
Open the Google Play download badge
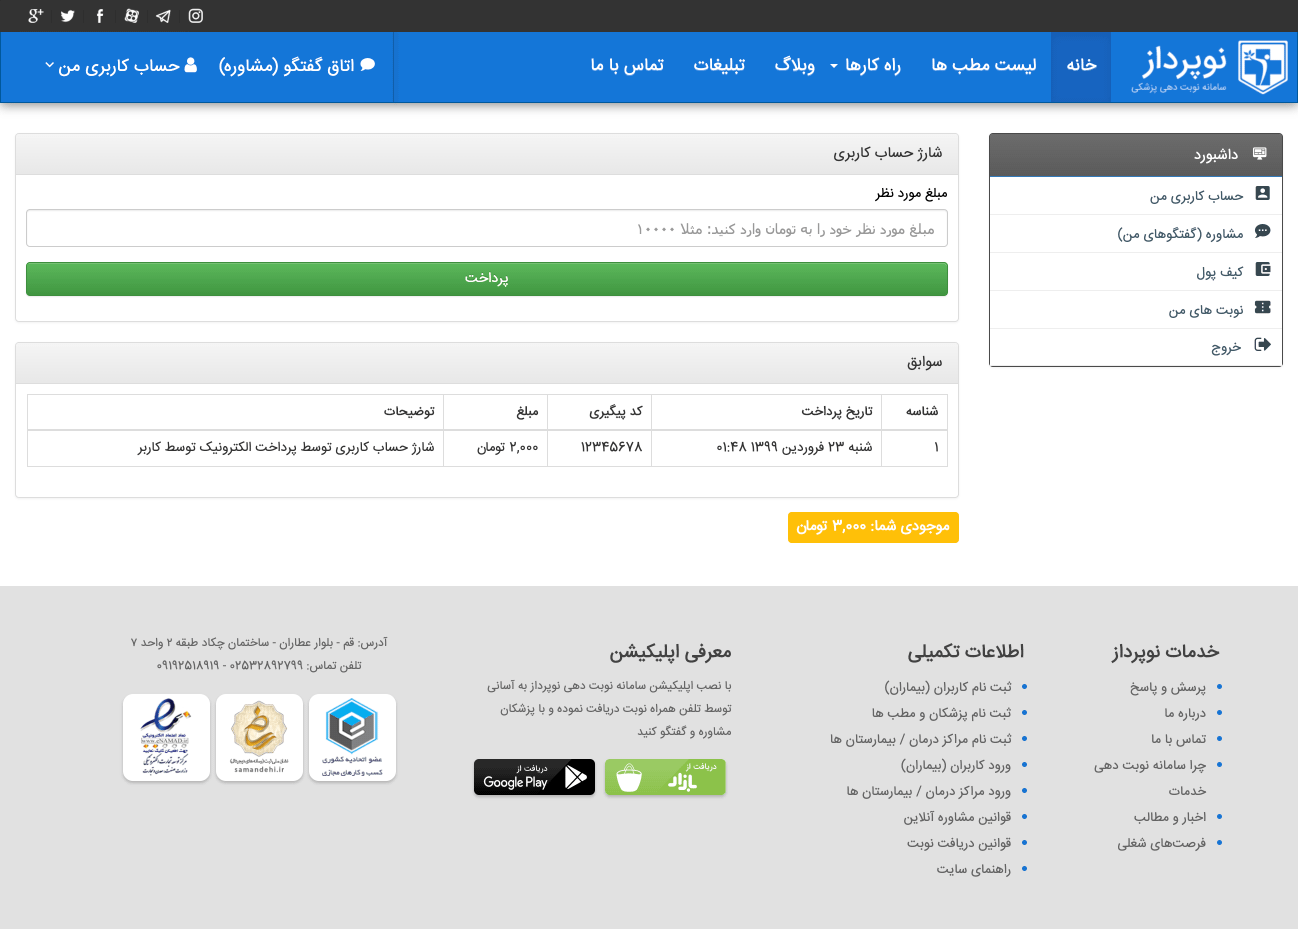tap(534, 777)
